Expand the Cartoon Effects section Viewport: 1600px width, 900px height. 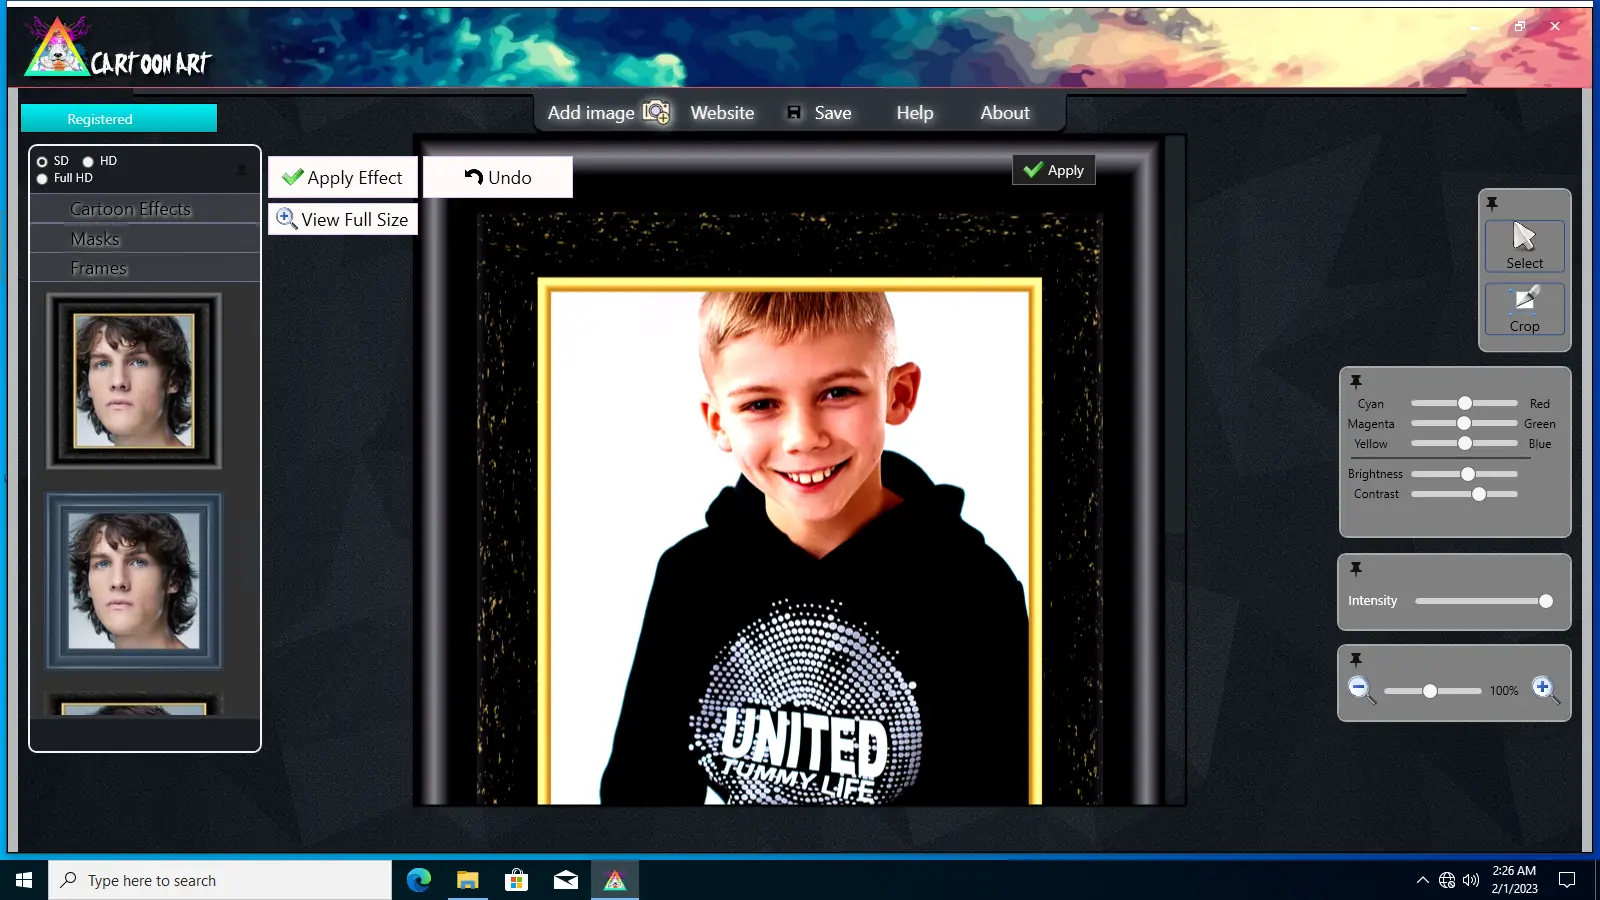pos(145,209)
